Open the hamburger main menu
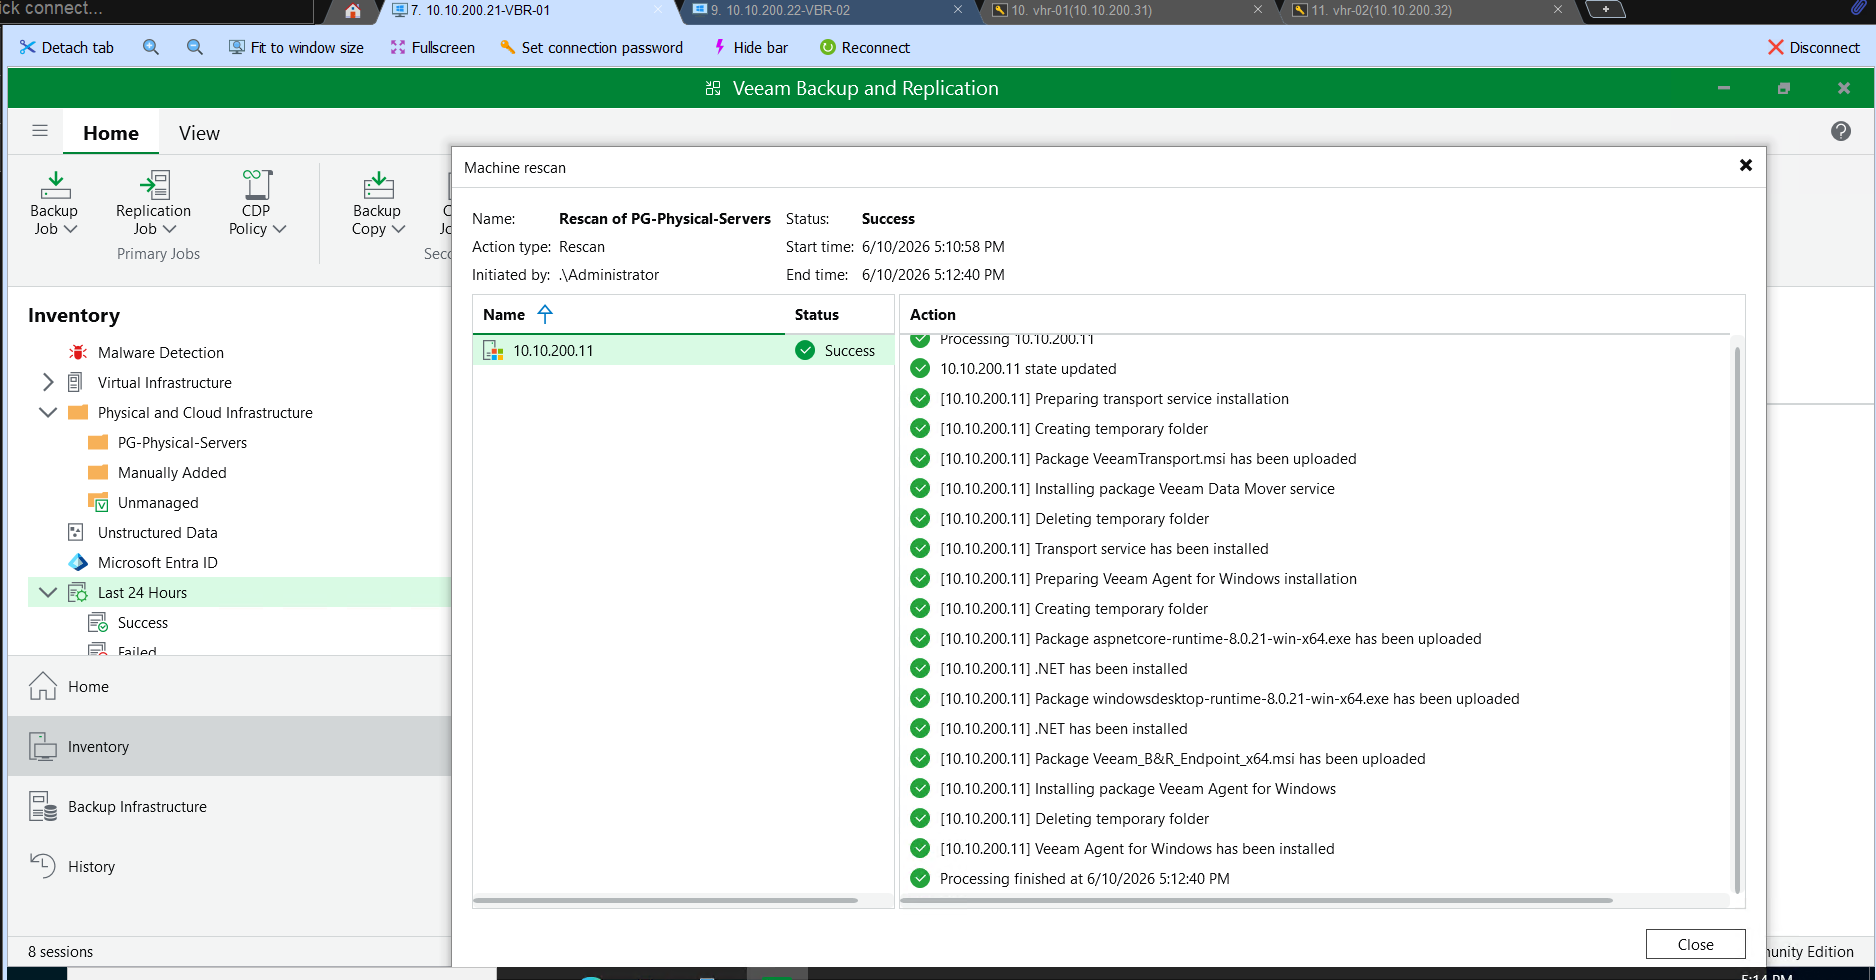This screenshot has height=980, width=1876. 40,131
